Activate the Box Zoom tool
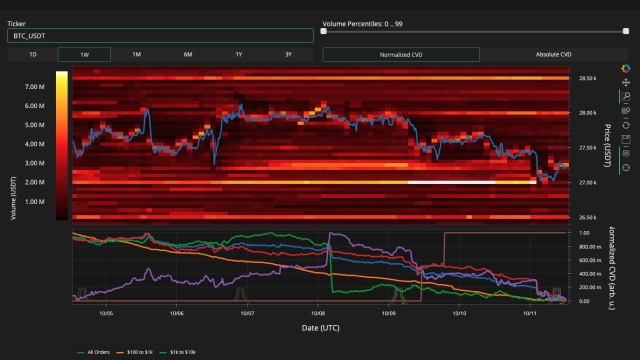This screenshot has width=640, height=360. pos(626,97)
